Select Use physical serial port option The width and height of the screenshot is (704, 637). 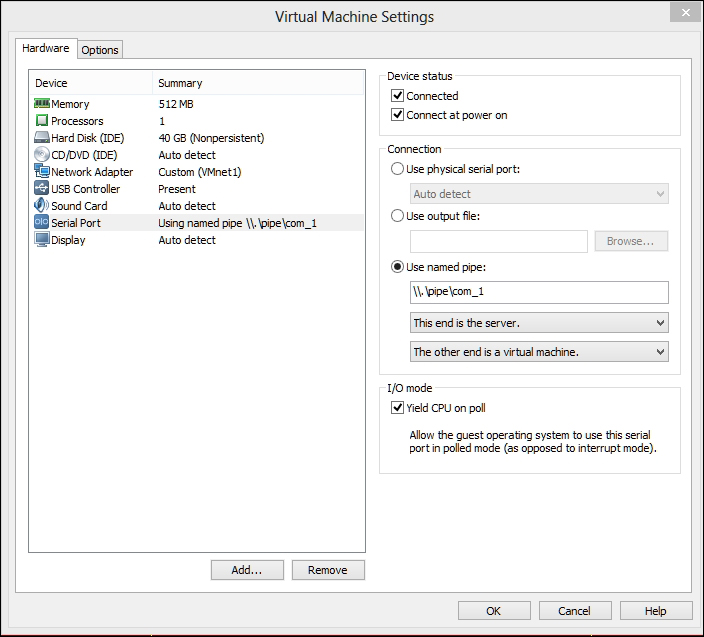pyautogui.click(x=397, y=169)
